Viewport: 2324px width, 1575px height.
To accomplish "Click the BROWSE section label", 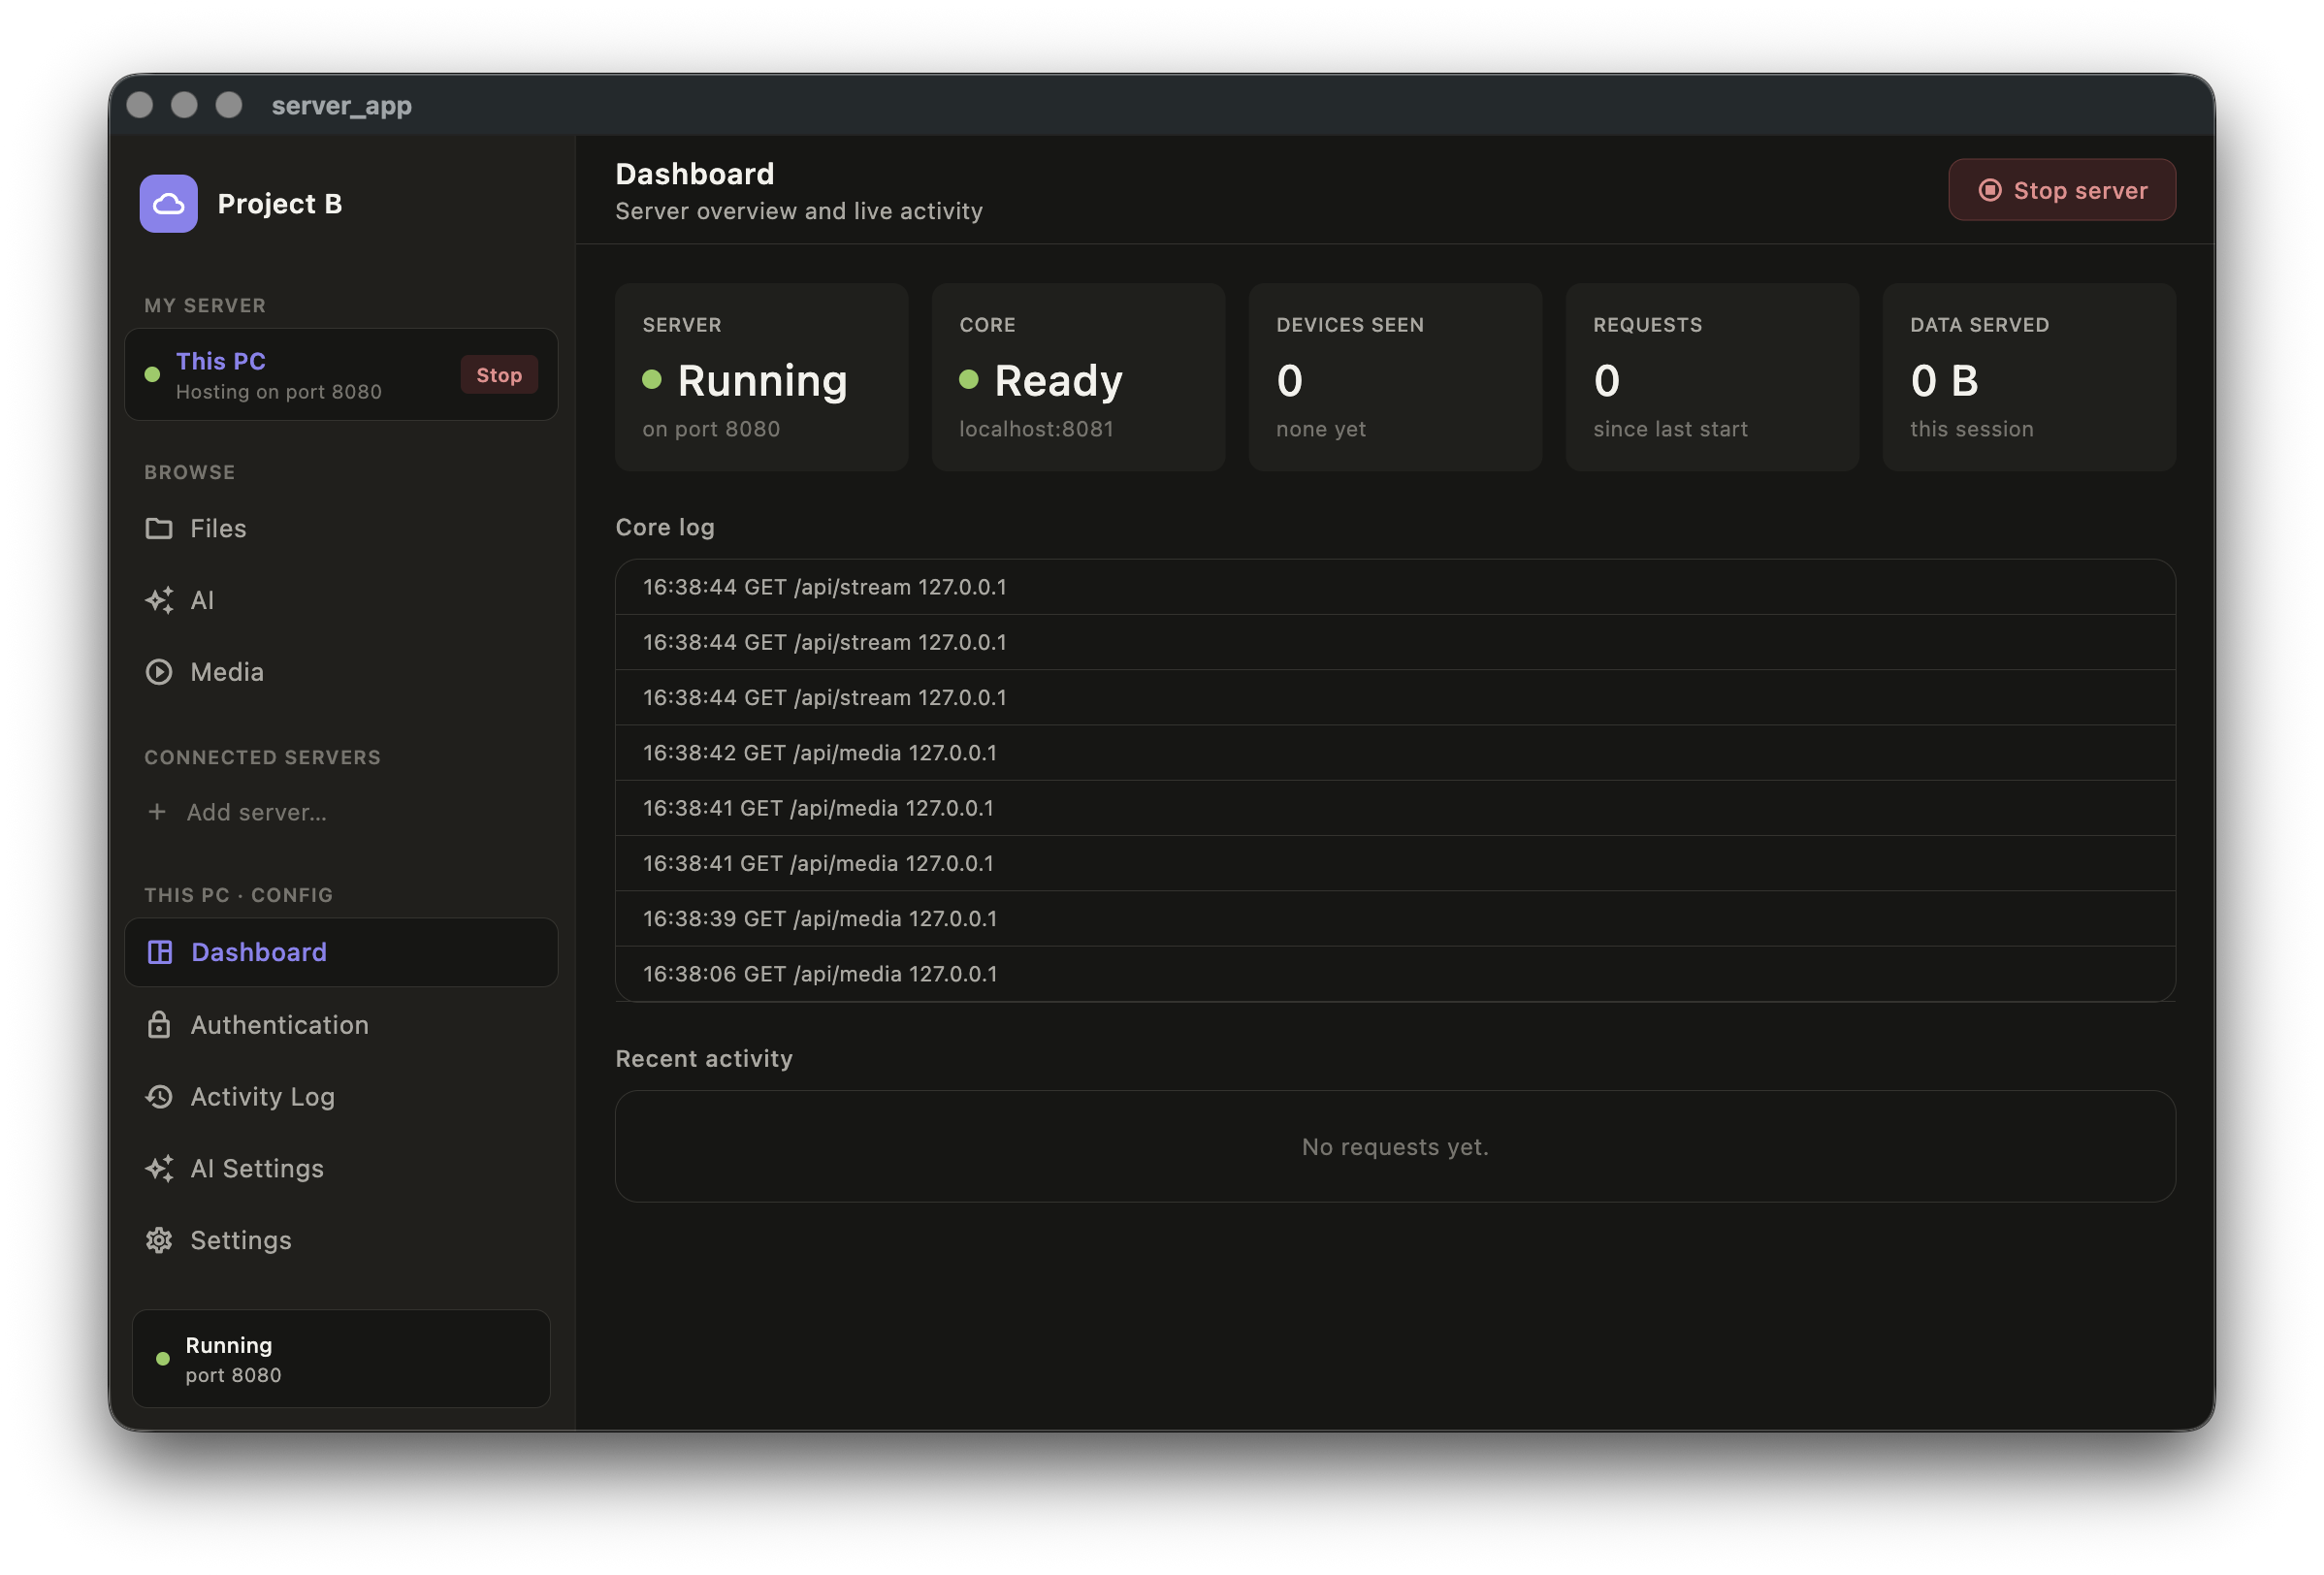I will click(190, 472).
